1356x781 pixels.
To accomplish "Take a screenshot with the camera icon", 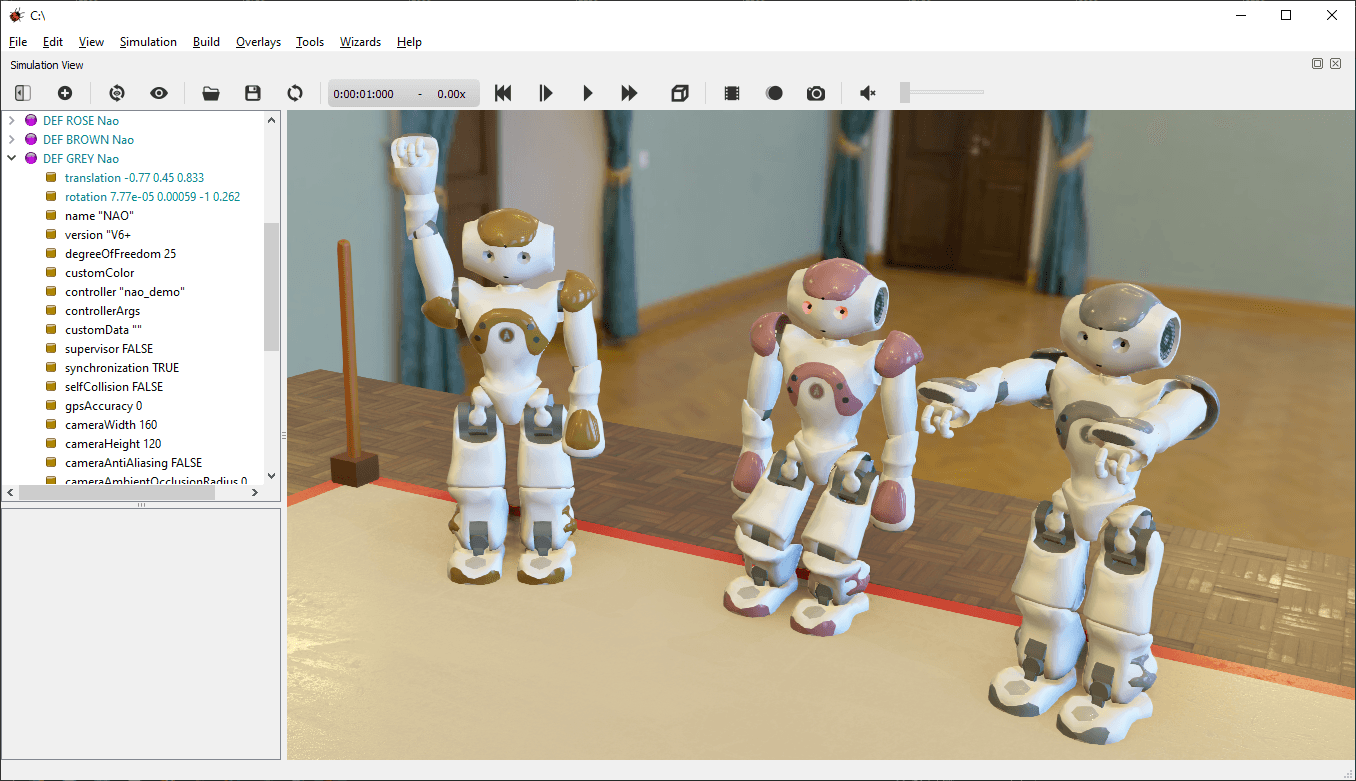I will 815,93.
